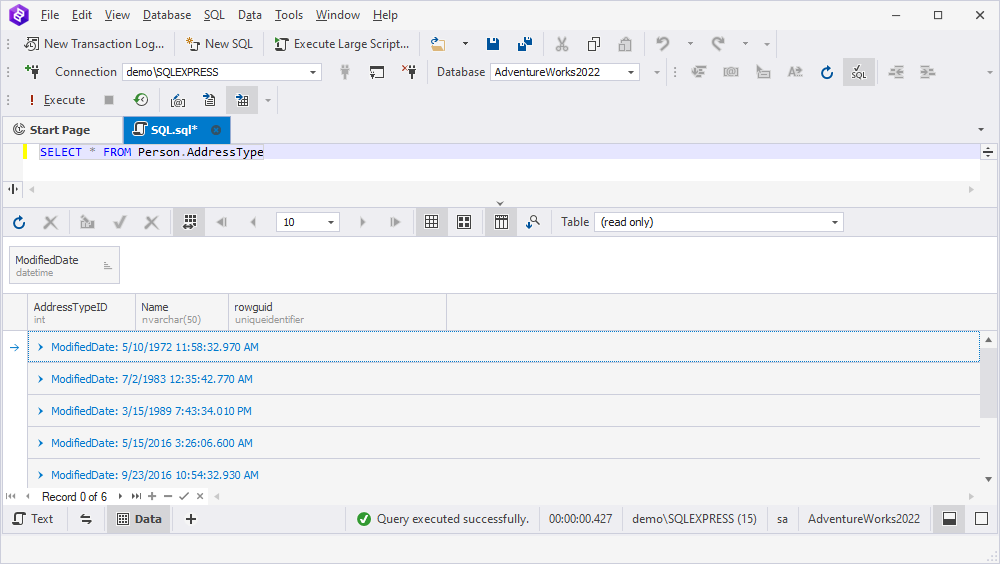Click the increase indent icon
Viewport: 1000px width, 564px height.
[x=927, y=72]
